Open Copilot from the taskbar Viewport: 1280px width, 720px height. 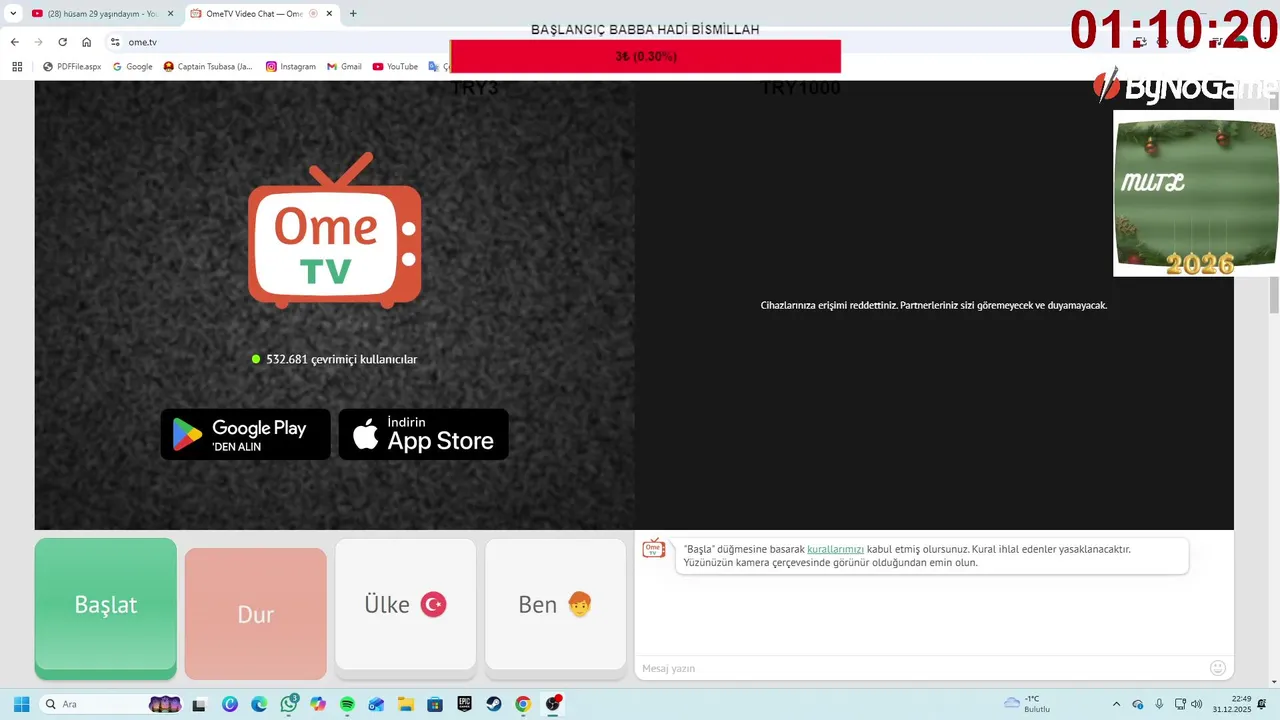coord(318,704)
